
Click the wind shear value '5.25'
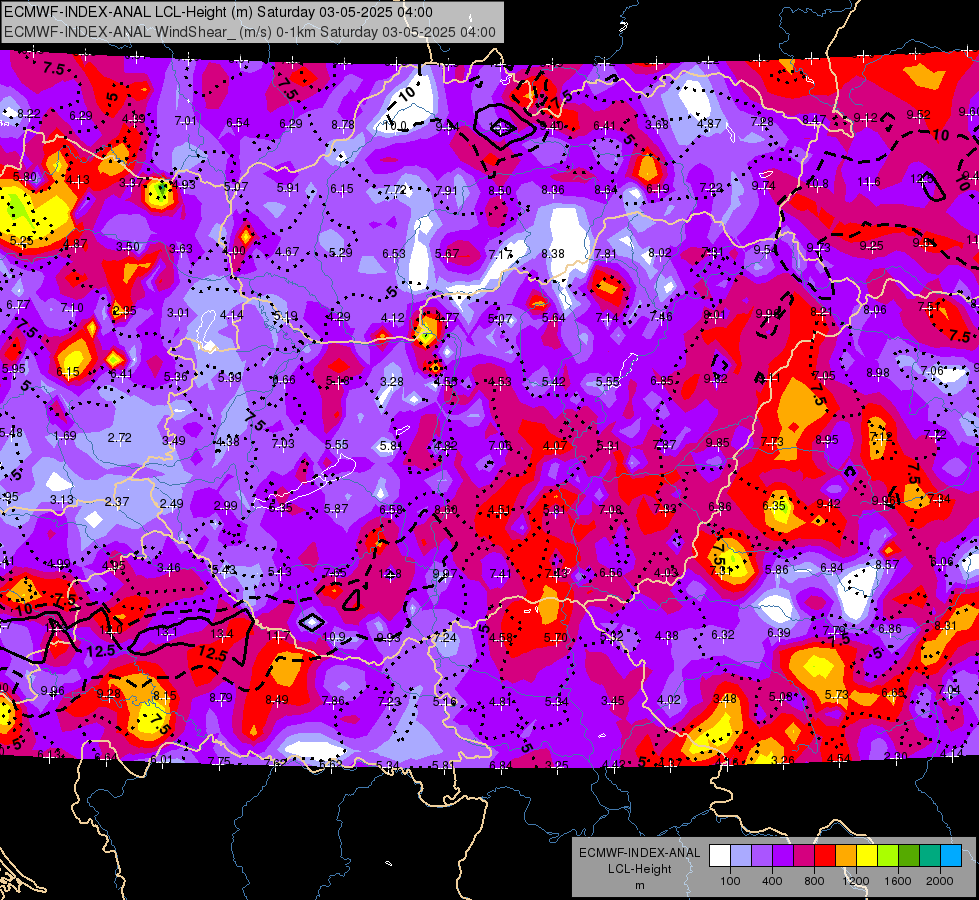point(22,240)
